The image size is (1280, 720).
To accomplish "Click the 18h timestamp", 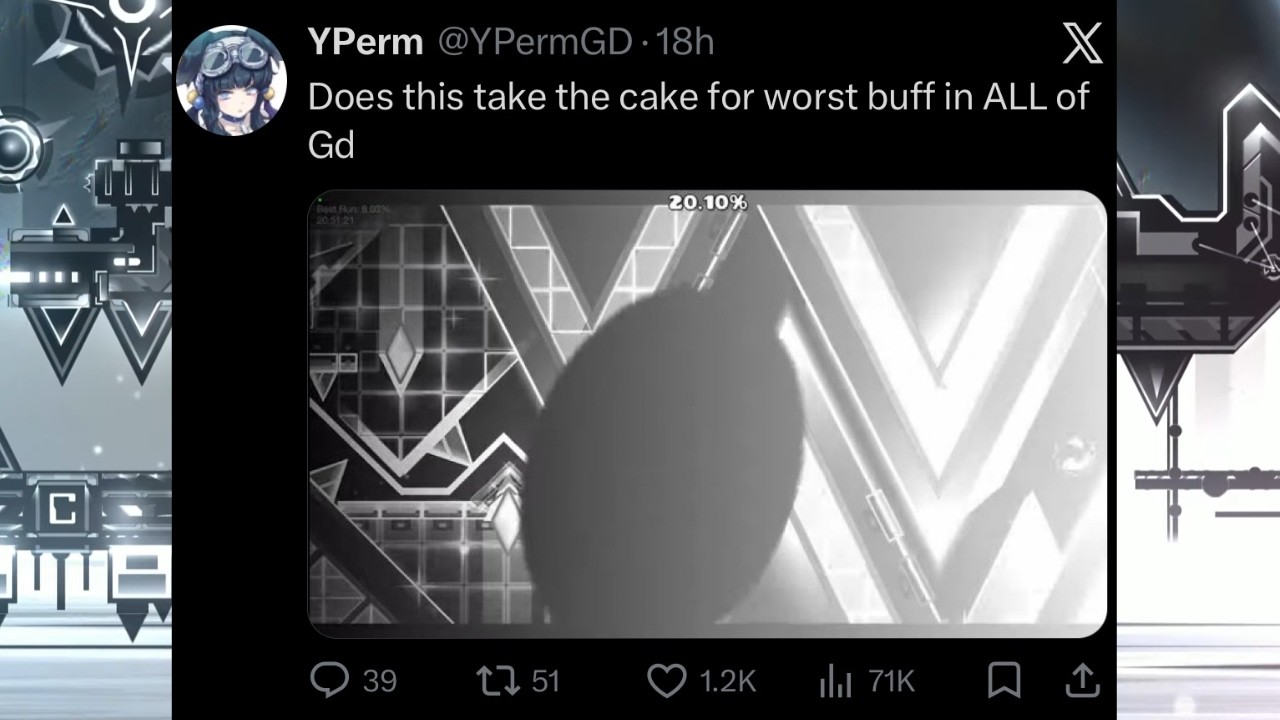I will [x=685, y=42].
